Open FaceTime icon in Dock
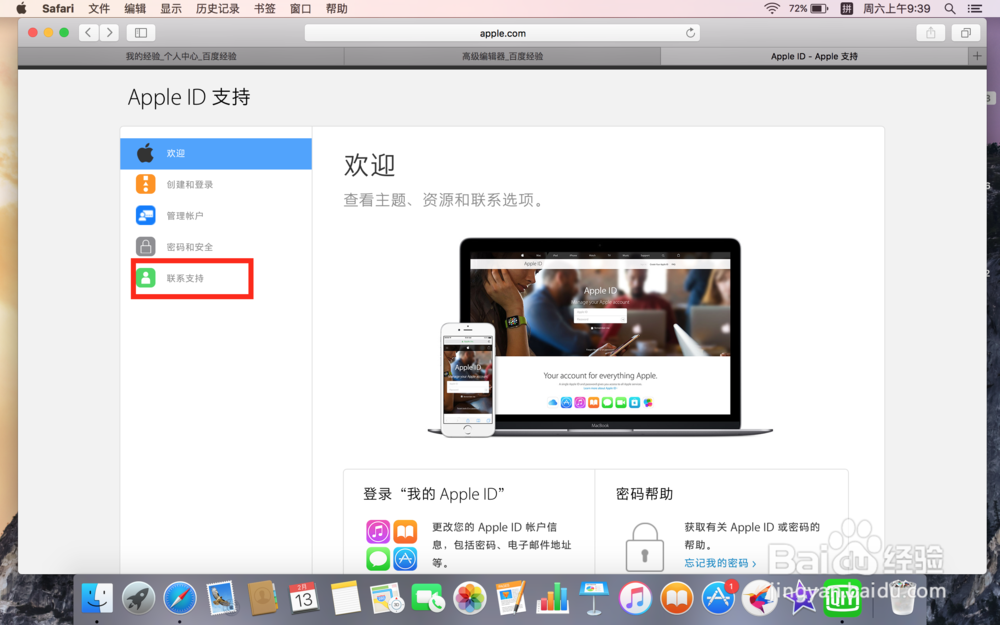1000x625 pixels. click(428, 598)
